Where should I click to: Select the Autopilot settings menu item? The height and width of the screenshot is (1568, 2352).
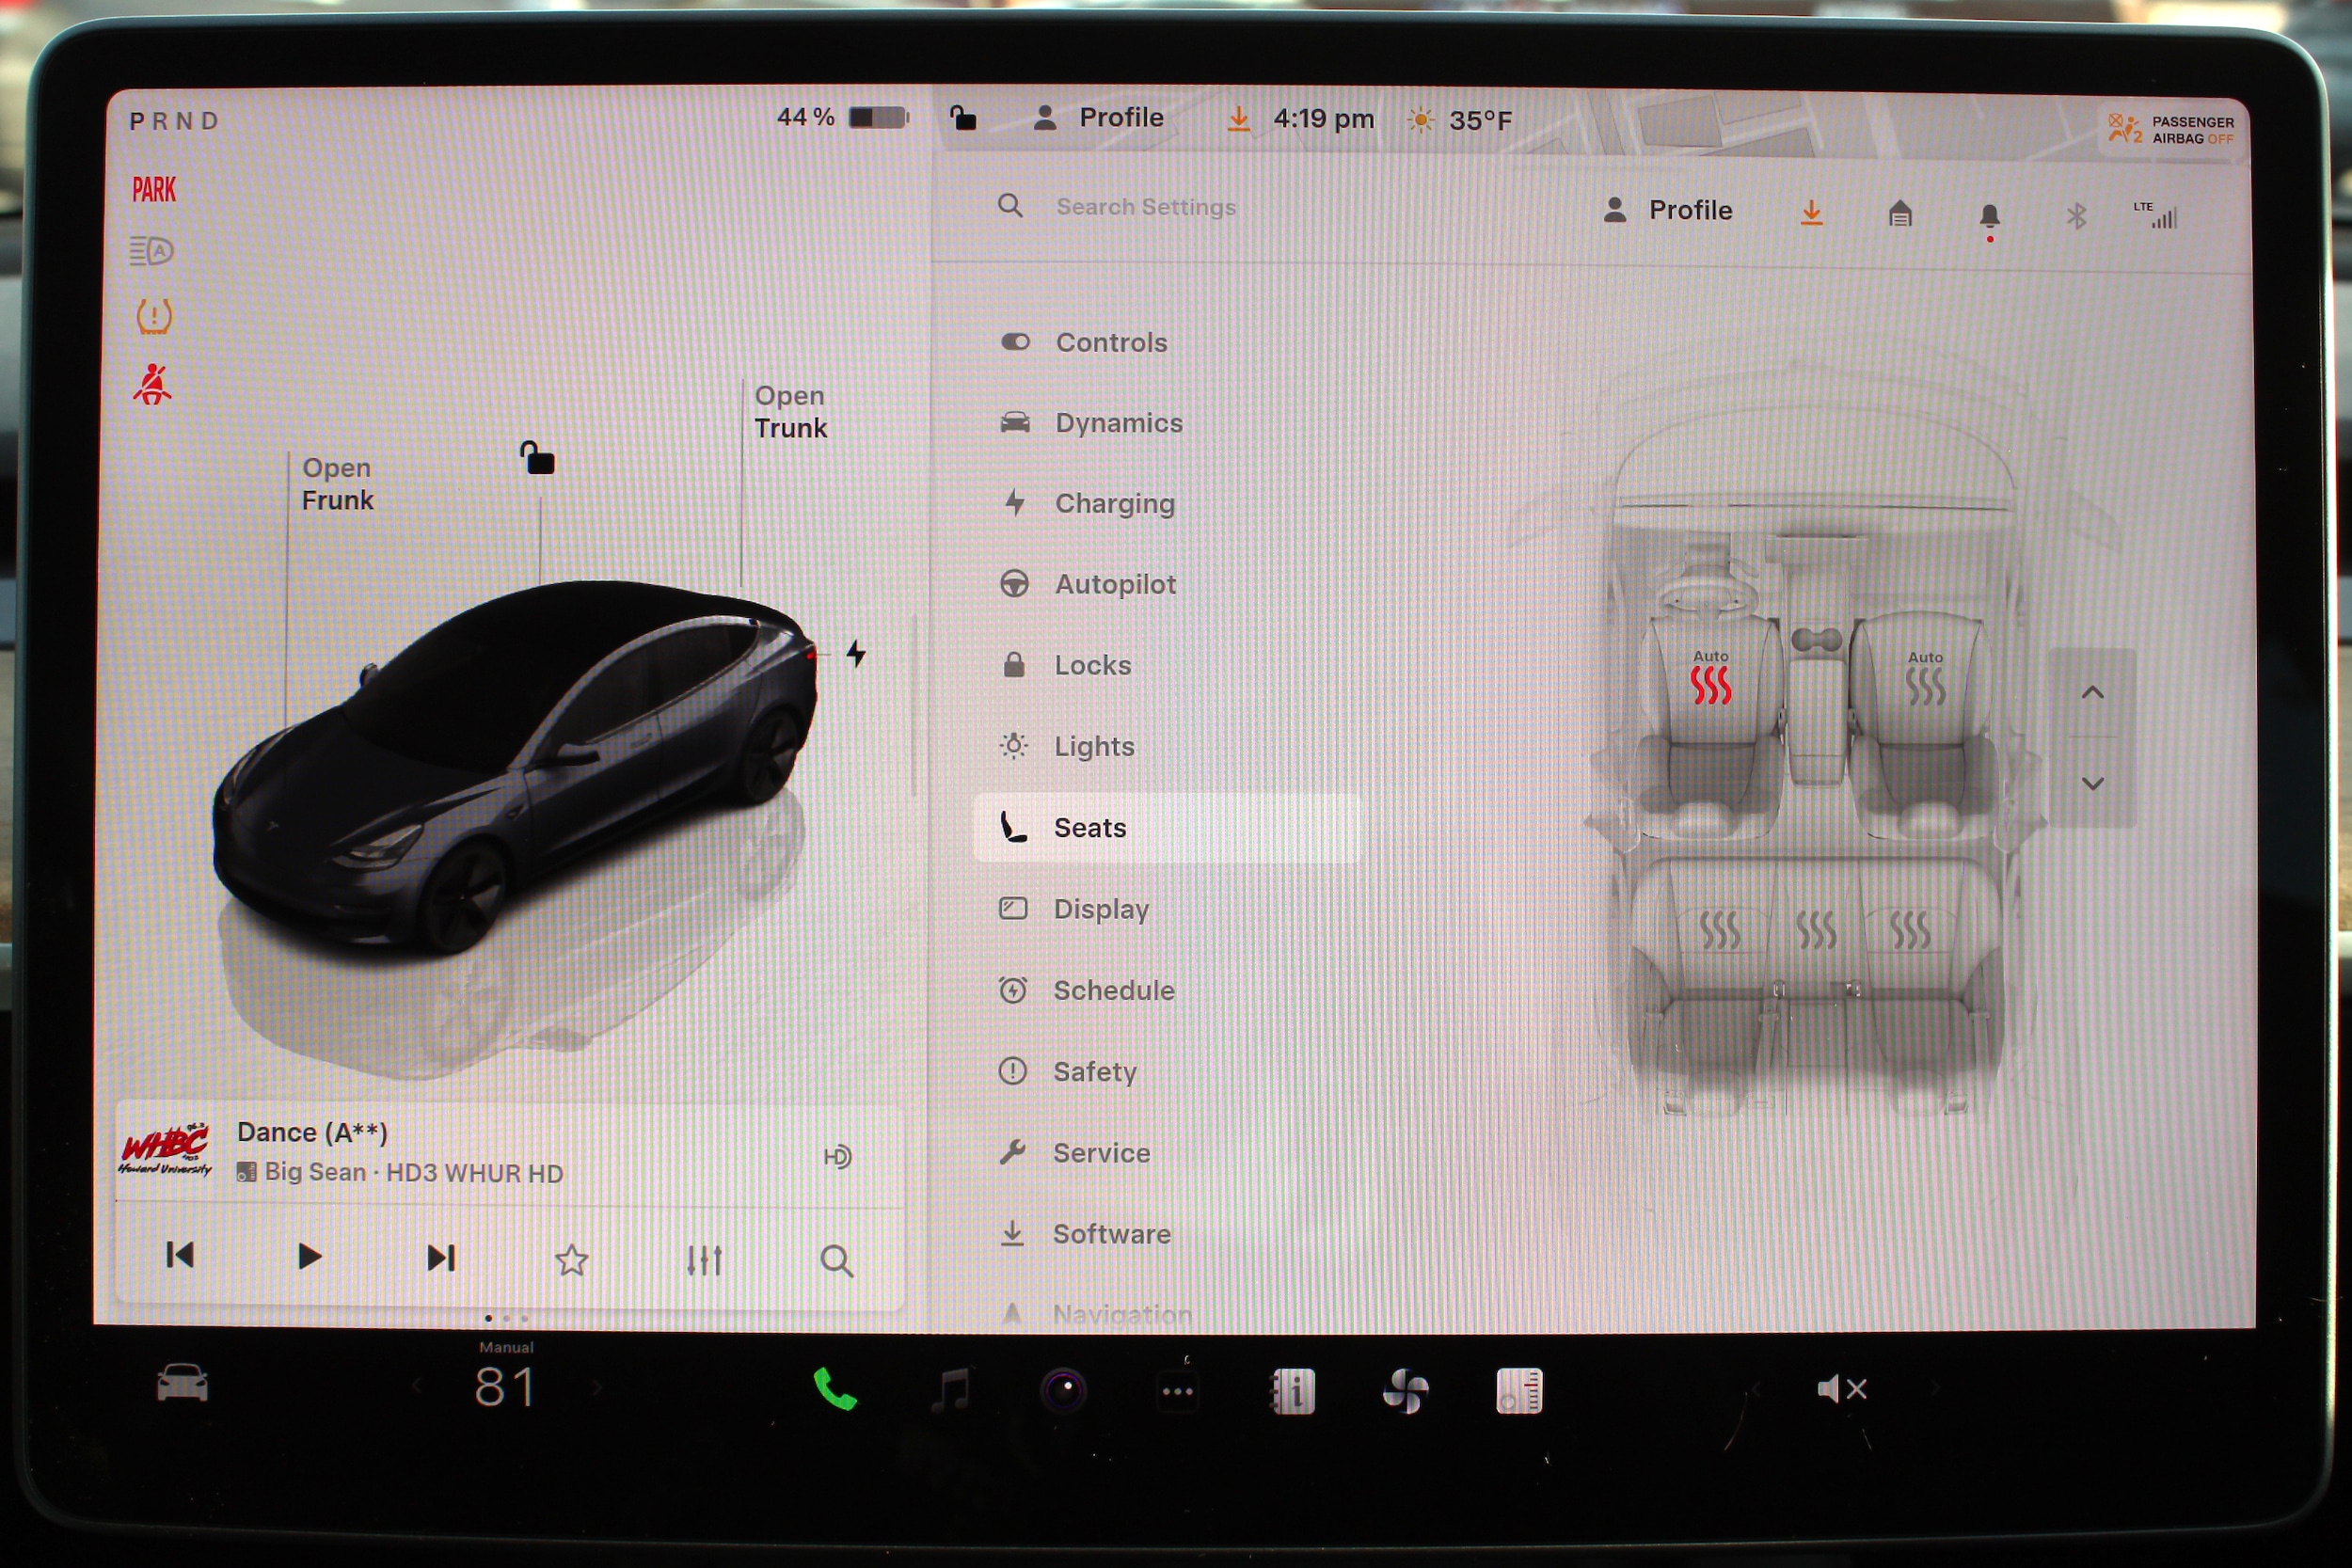tap(1115, 584)
